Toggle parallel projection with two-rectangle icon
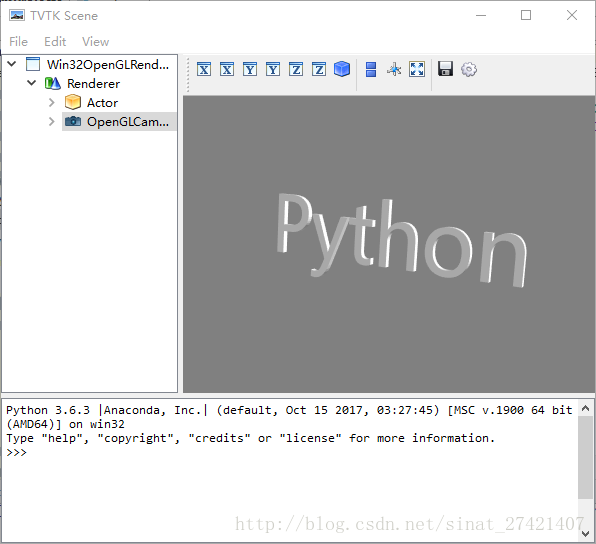This screenshot has height=544, width=596. coord(371,70)
